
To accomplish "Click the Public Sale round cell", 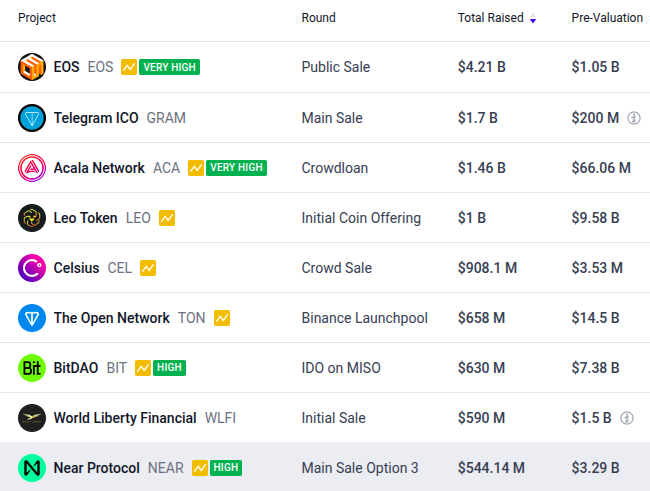I will tap(336, 67).
